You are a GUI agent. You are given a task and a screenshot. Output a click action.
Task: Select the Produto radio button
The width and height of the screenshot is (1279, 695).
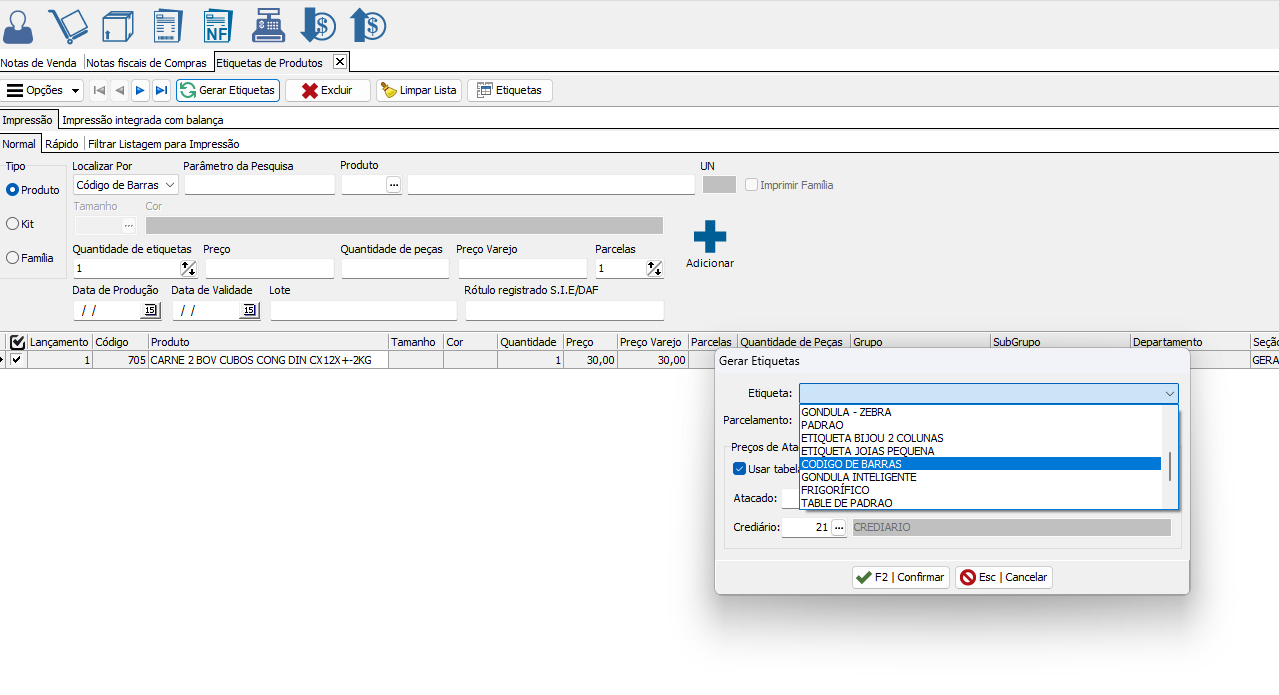tap(13, 190)
